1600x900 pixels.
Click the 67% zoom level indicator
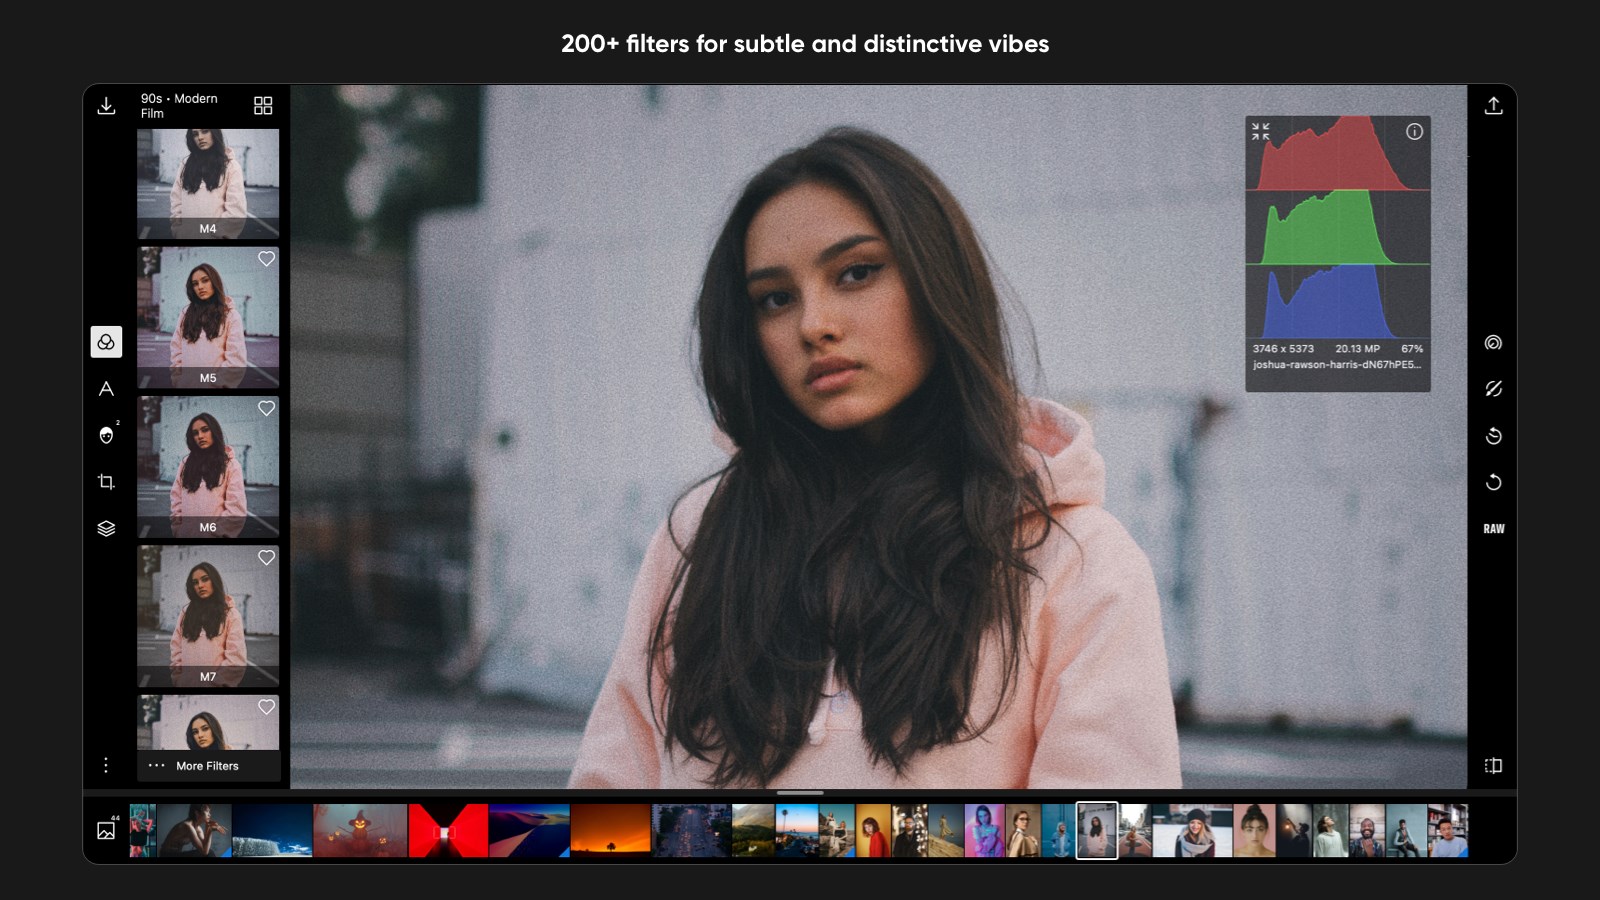[x=1411, y=349]
